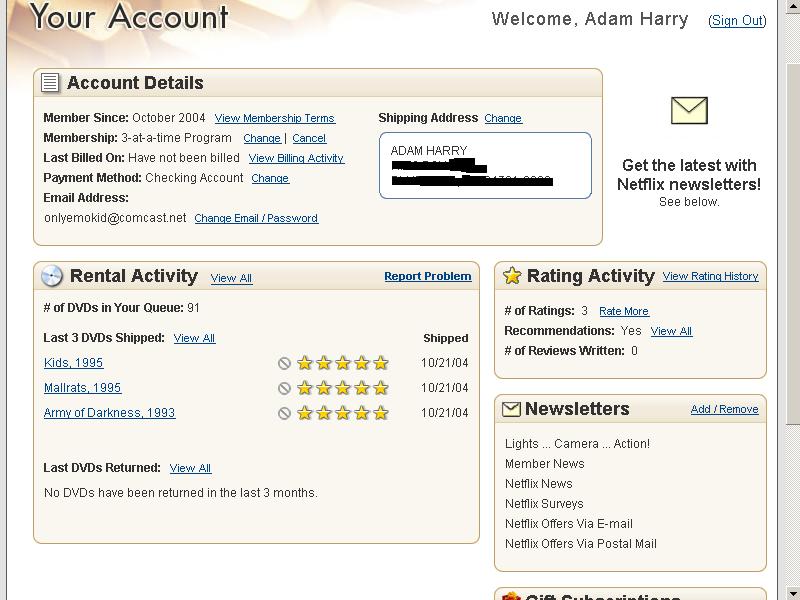This screenshot has width=800, height=600.
Task: Change the shipping address
Action: tap(503, 118)
